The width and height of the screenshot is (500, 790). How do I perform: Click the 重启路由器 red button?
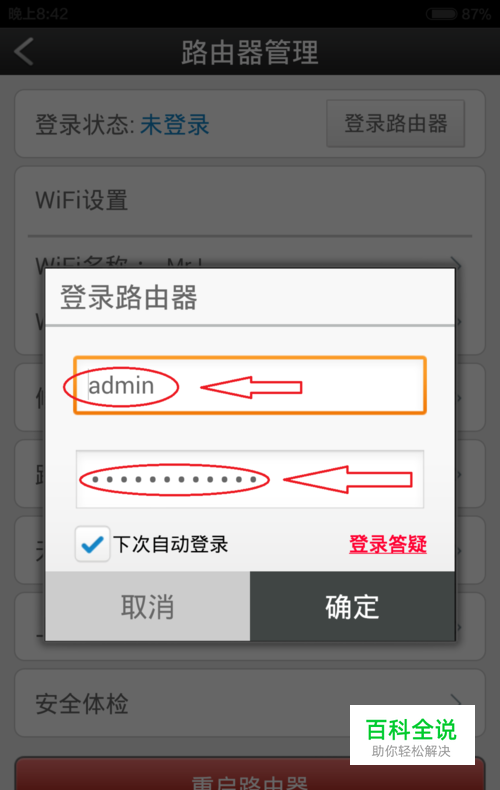(x=250, y=774)
